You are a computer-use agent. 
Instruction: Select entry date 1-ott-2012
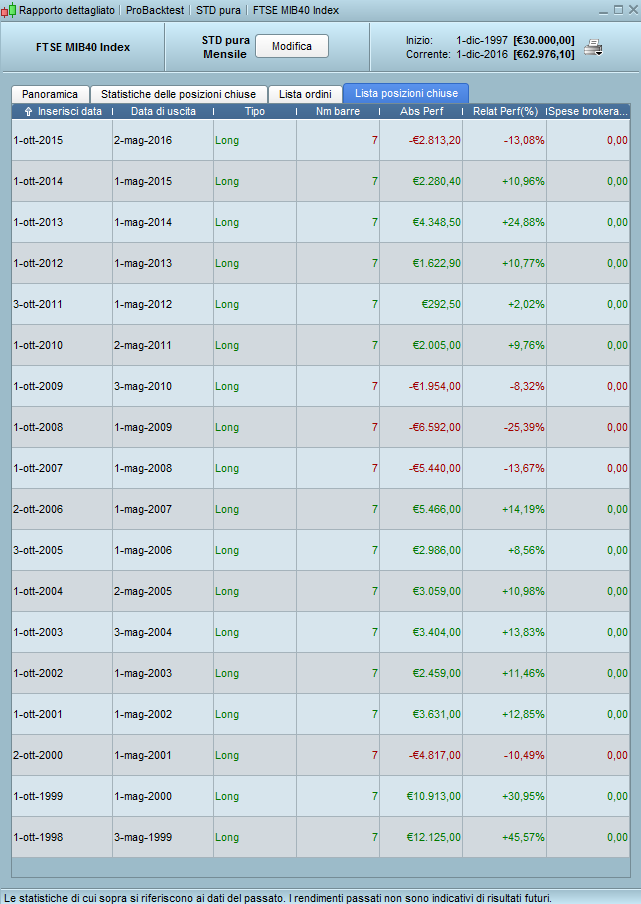click(38, 263)
